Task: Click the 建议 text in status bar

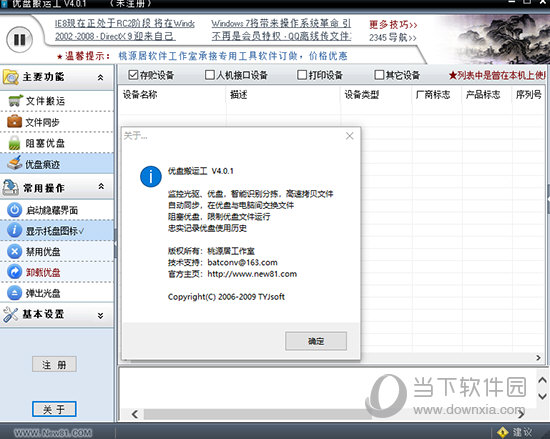Action: coord(523,432)
